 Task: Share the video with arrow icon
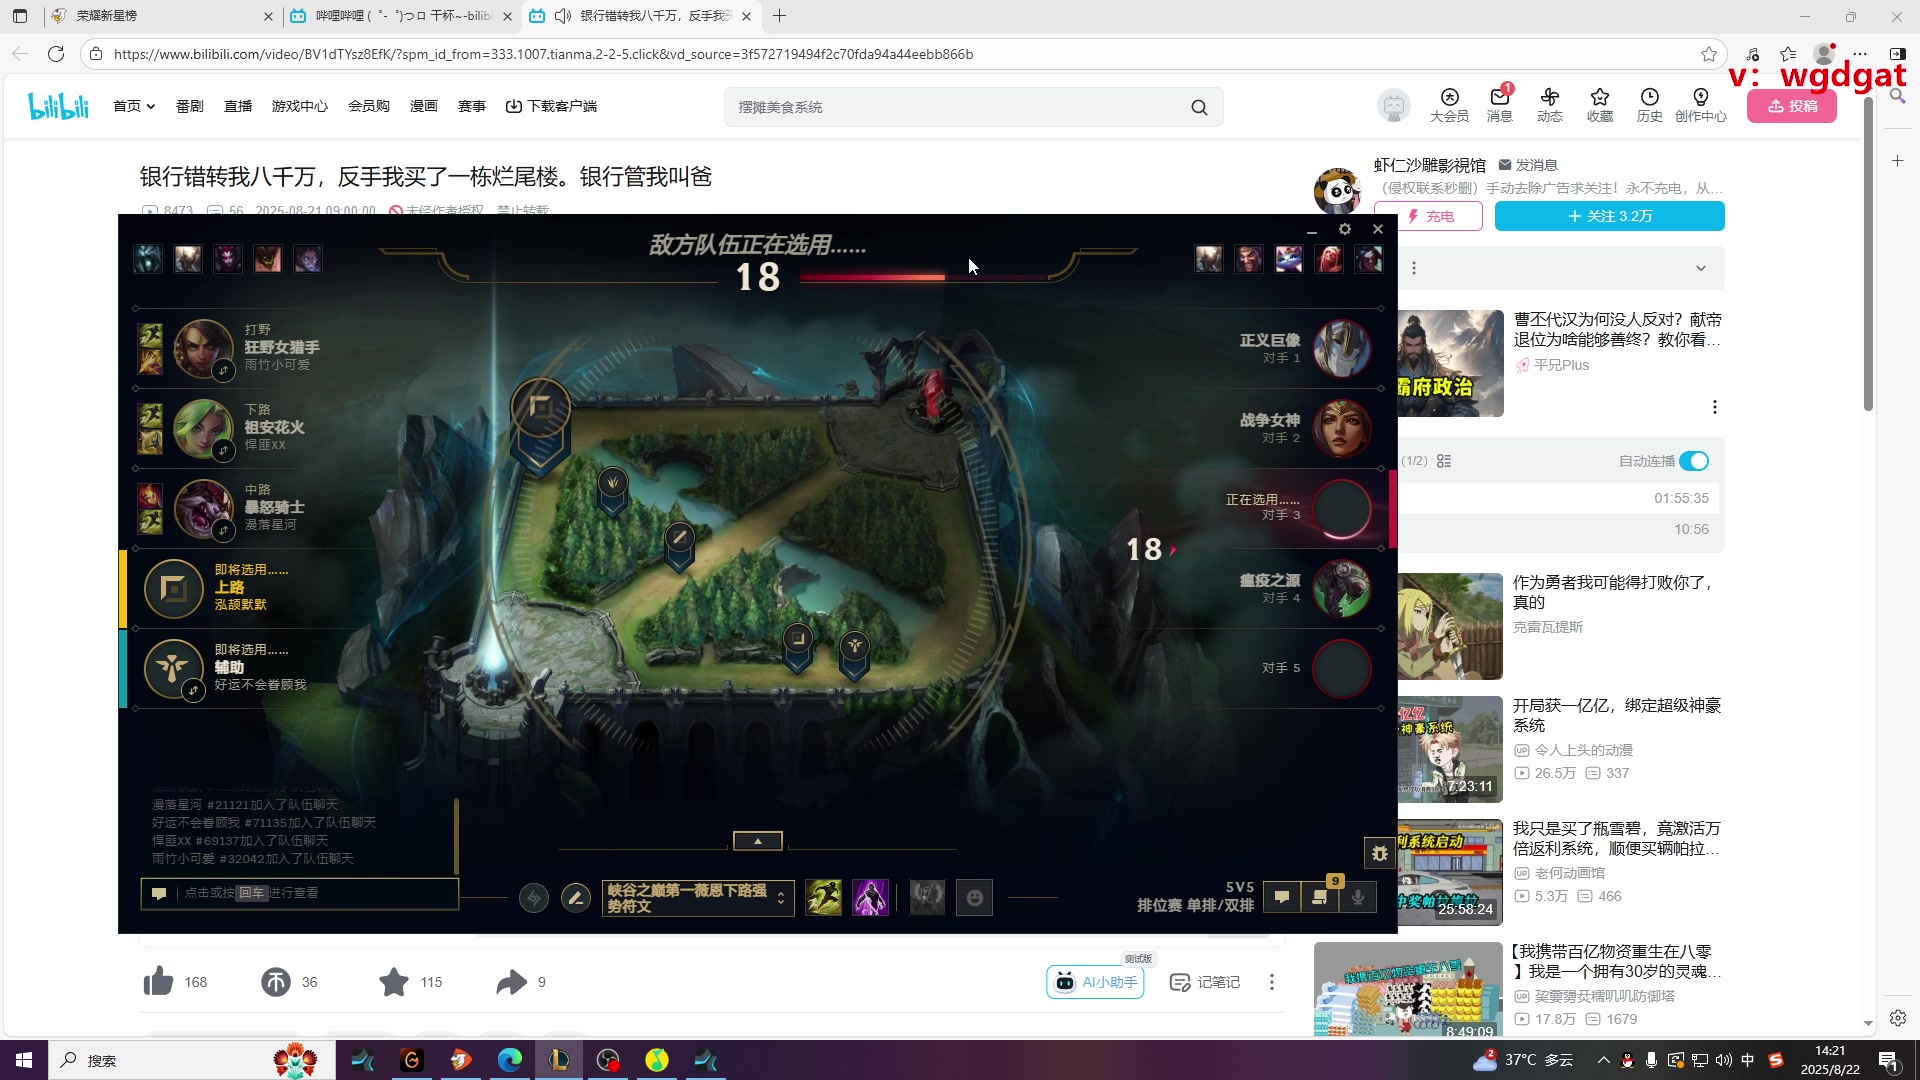point(512,982)
